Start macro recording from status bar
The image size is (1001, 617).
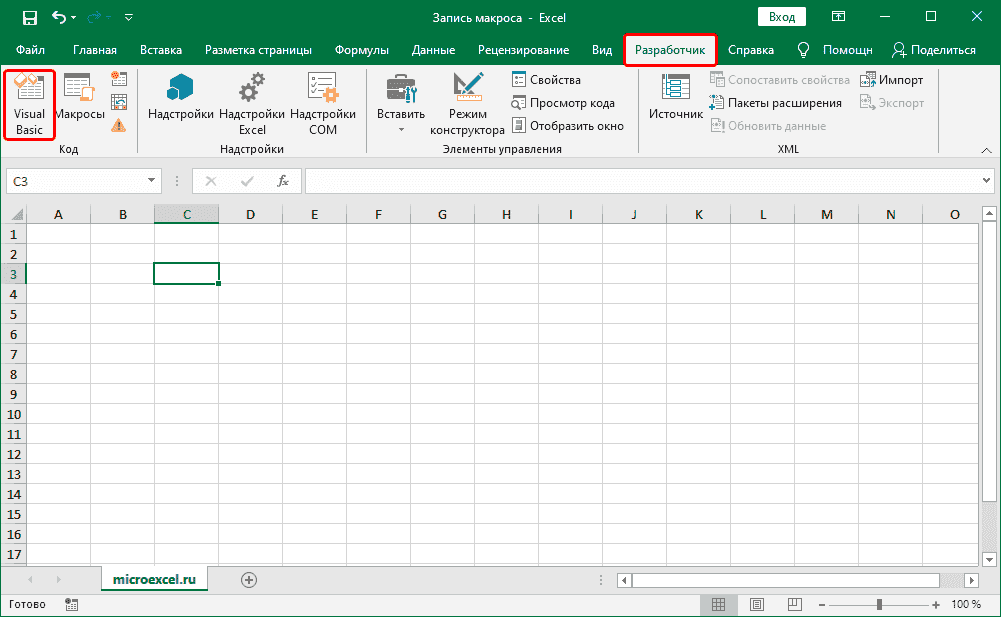tap(71, 604)
